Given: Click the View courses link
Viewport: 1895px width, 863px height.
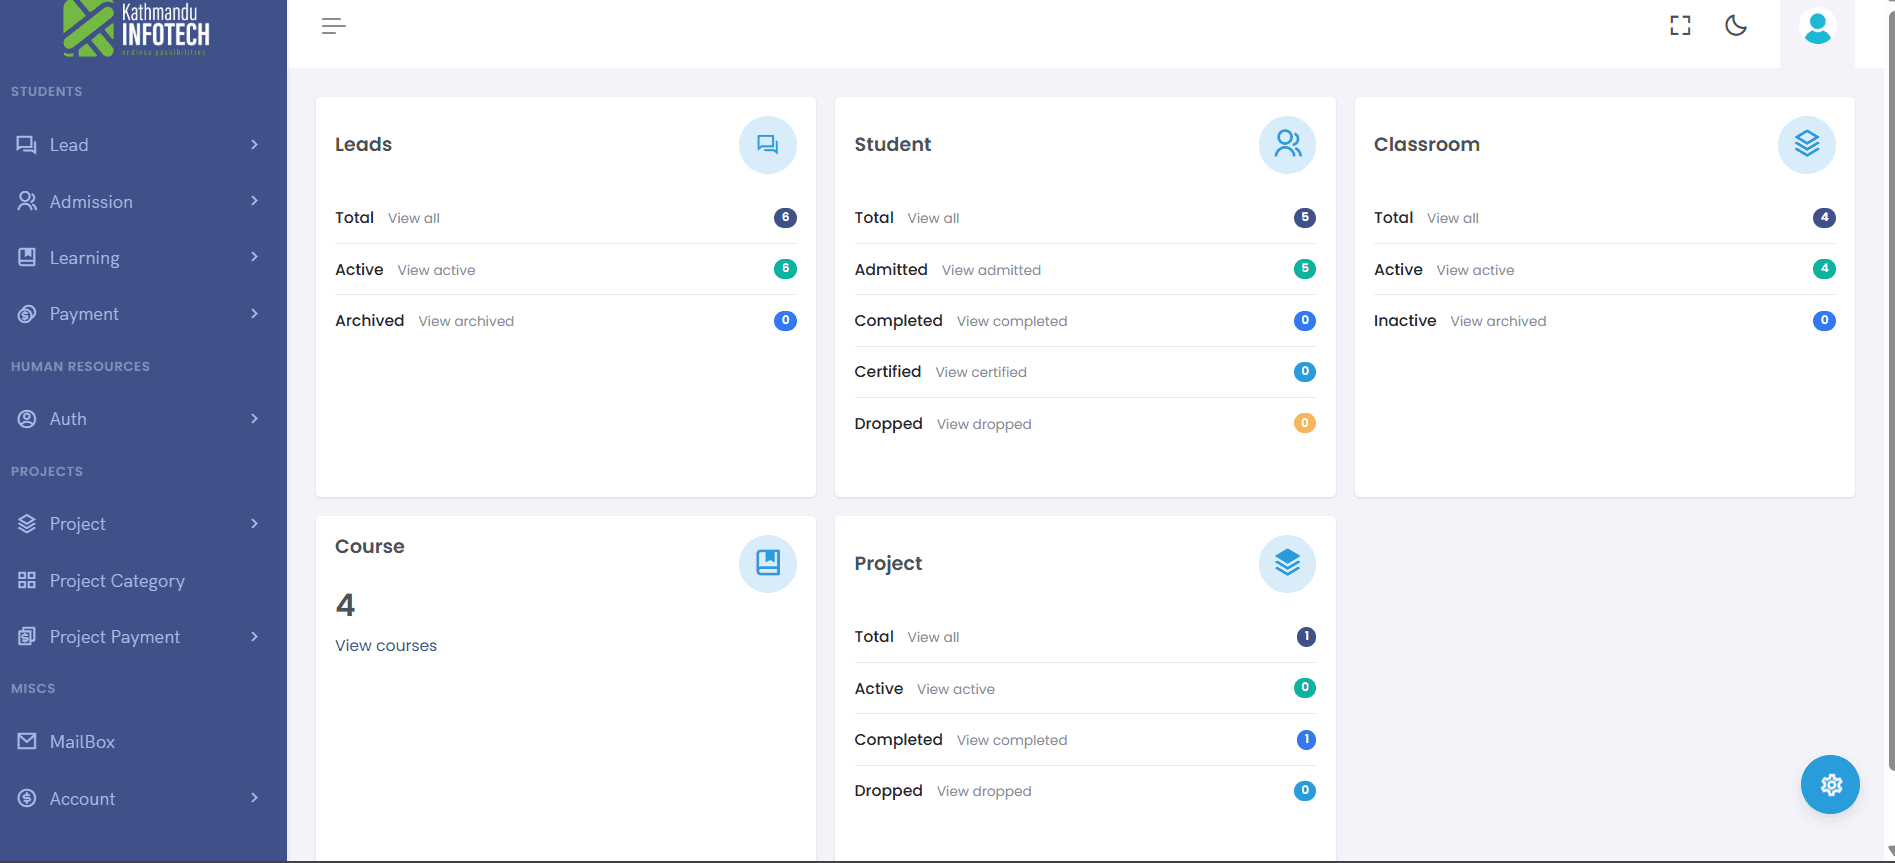Looking at the screenshot, I should tap(386, 646).
